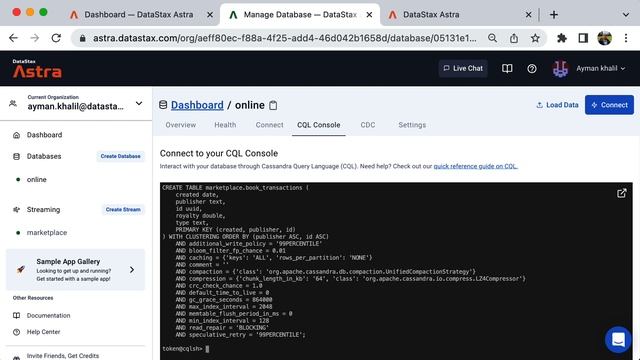Open the documentation book icon in header
This screenshot has width=640, height=360.
click(507, 69)
